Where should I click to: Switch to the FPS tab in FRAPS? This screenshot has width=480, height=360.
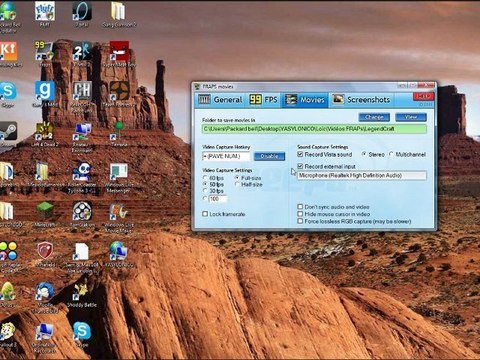click(264, 99)
